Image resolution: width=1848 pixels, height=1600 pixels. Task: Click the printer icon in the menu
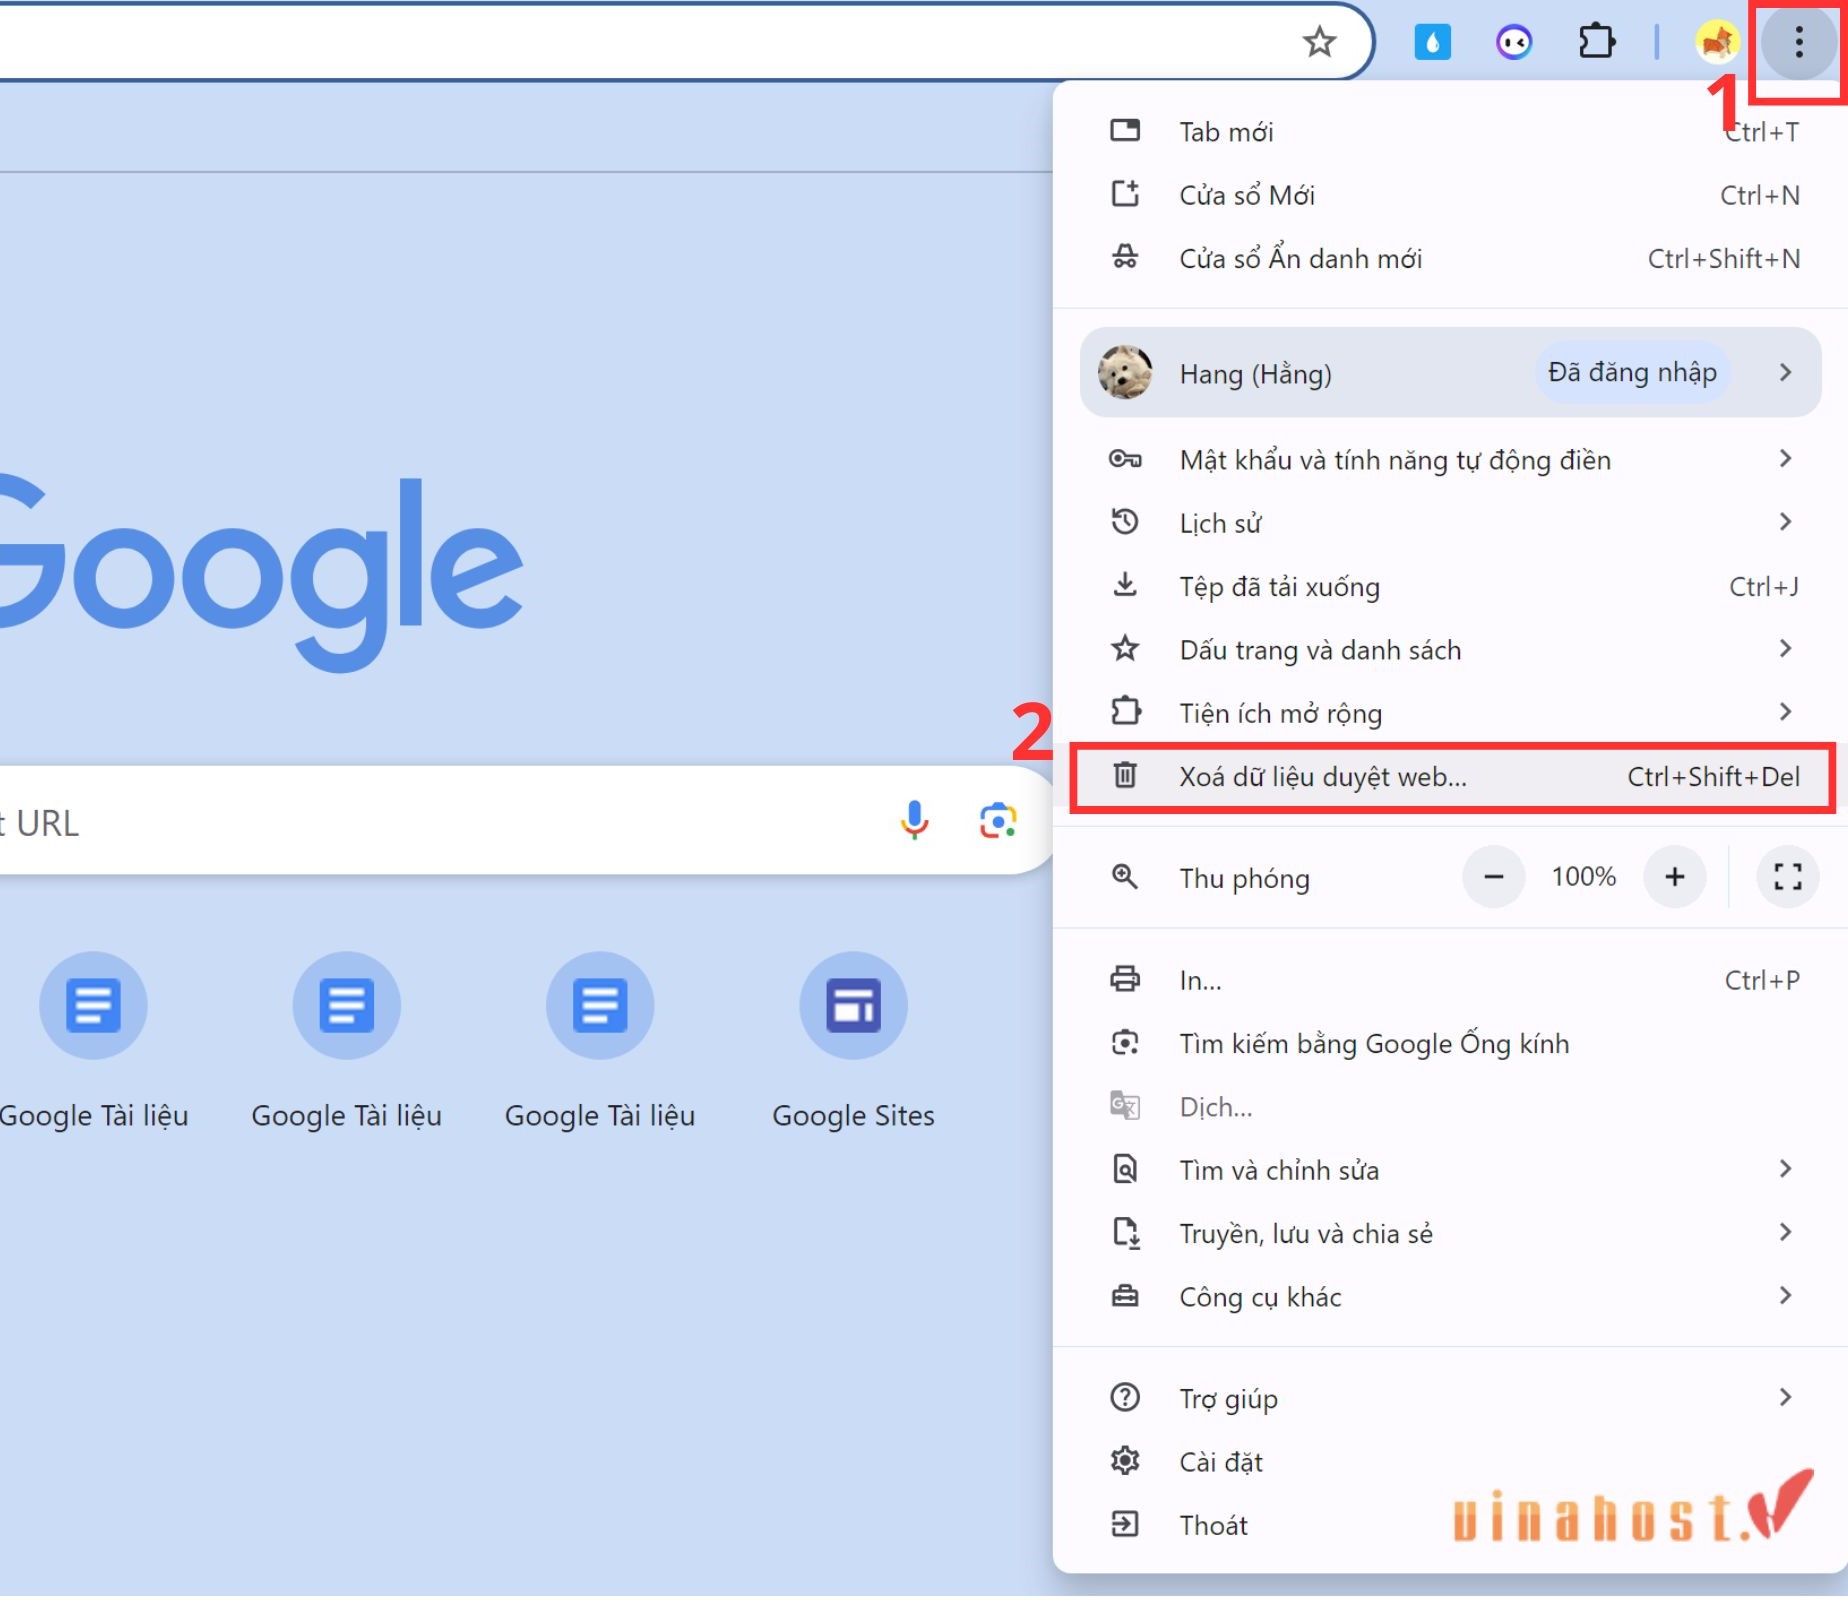tap(1125, 979)
